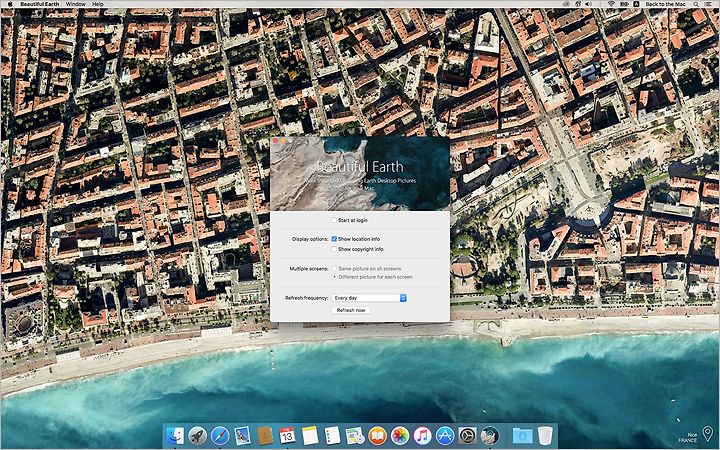Open the Window menu

(x=75, y=4)
